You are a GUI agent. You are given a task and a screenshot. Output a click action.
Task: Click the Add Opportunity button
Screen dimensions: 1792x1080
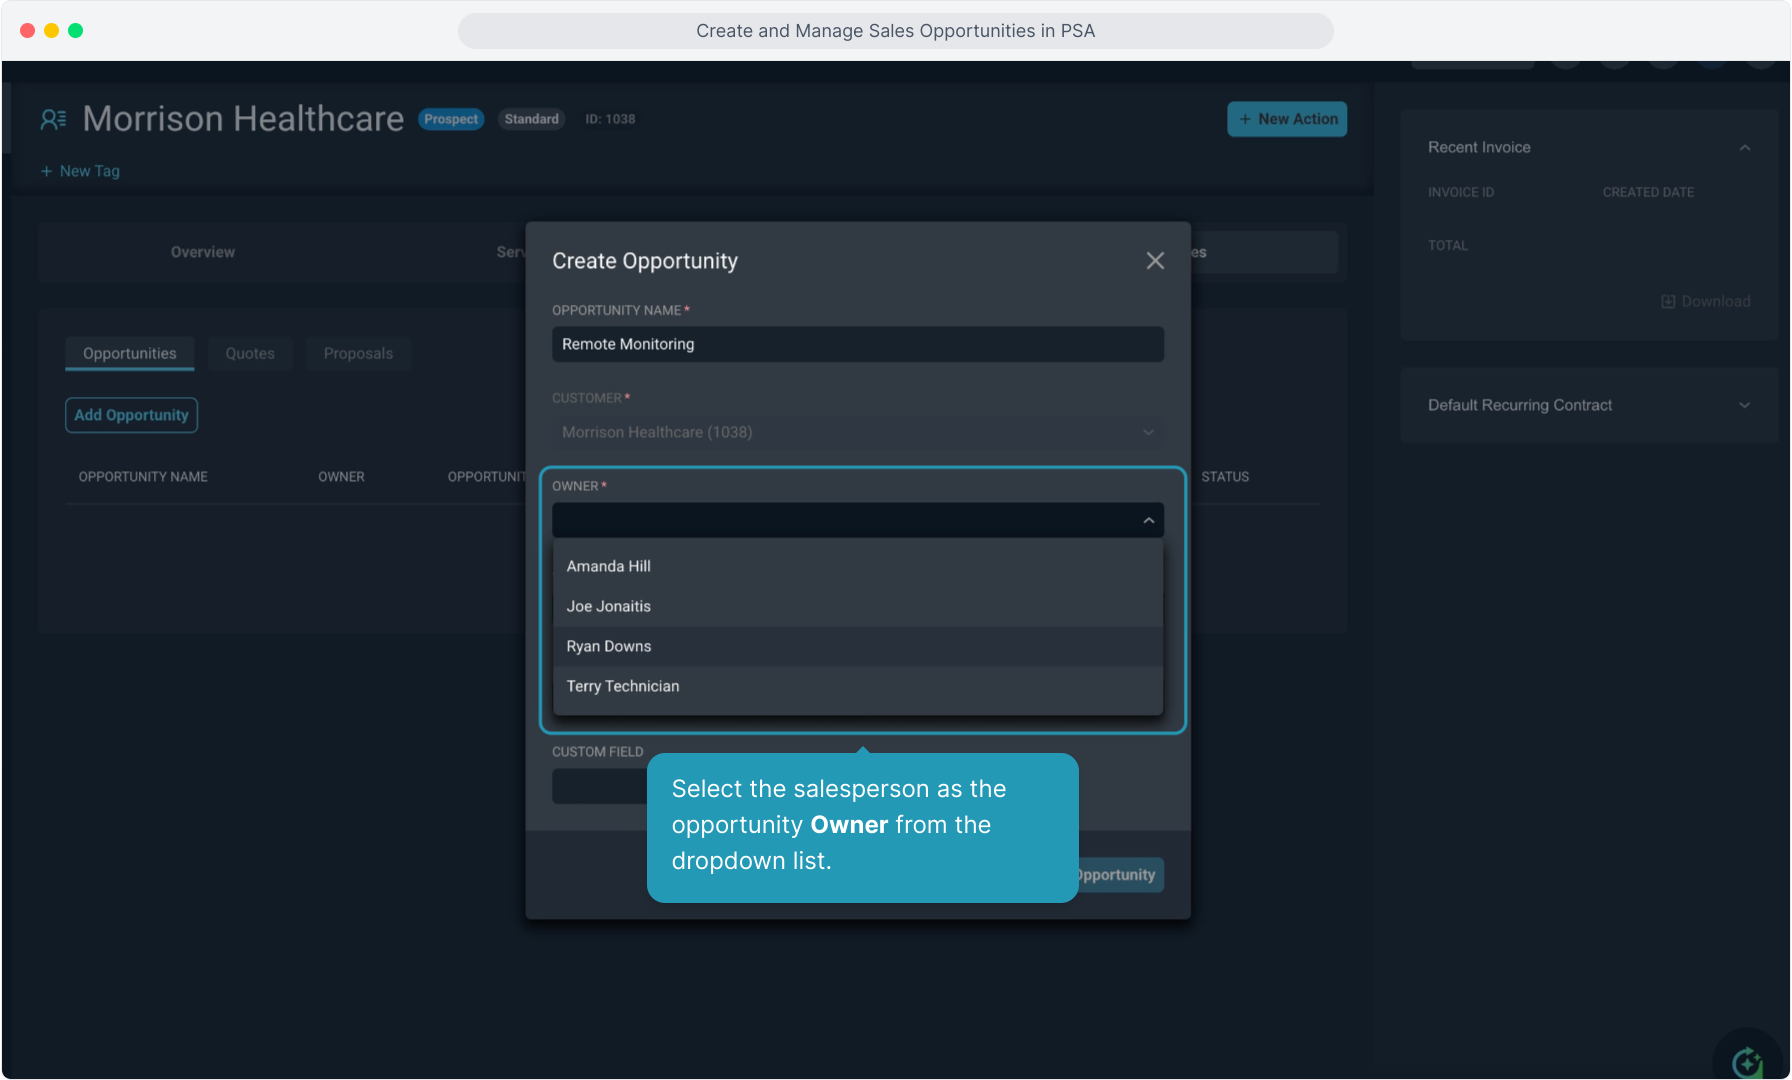pos(131,415)
